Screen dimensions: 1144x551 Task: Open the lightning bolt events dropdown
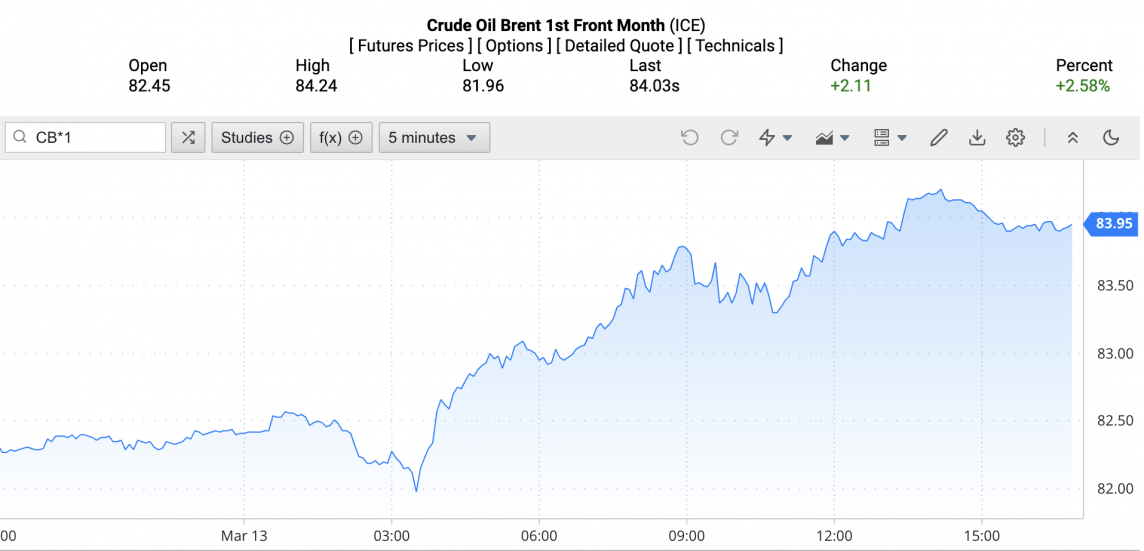point(775,138)
